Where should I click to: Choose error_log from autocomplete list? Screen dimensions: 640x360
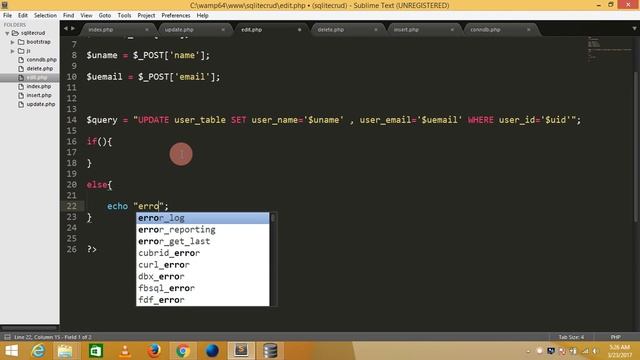(x=202, y=218)
